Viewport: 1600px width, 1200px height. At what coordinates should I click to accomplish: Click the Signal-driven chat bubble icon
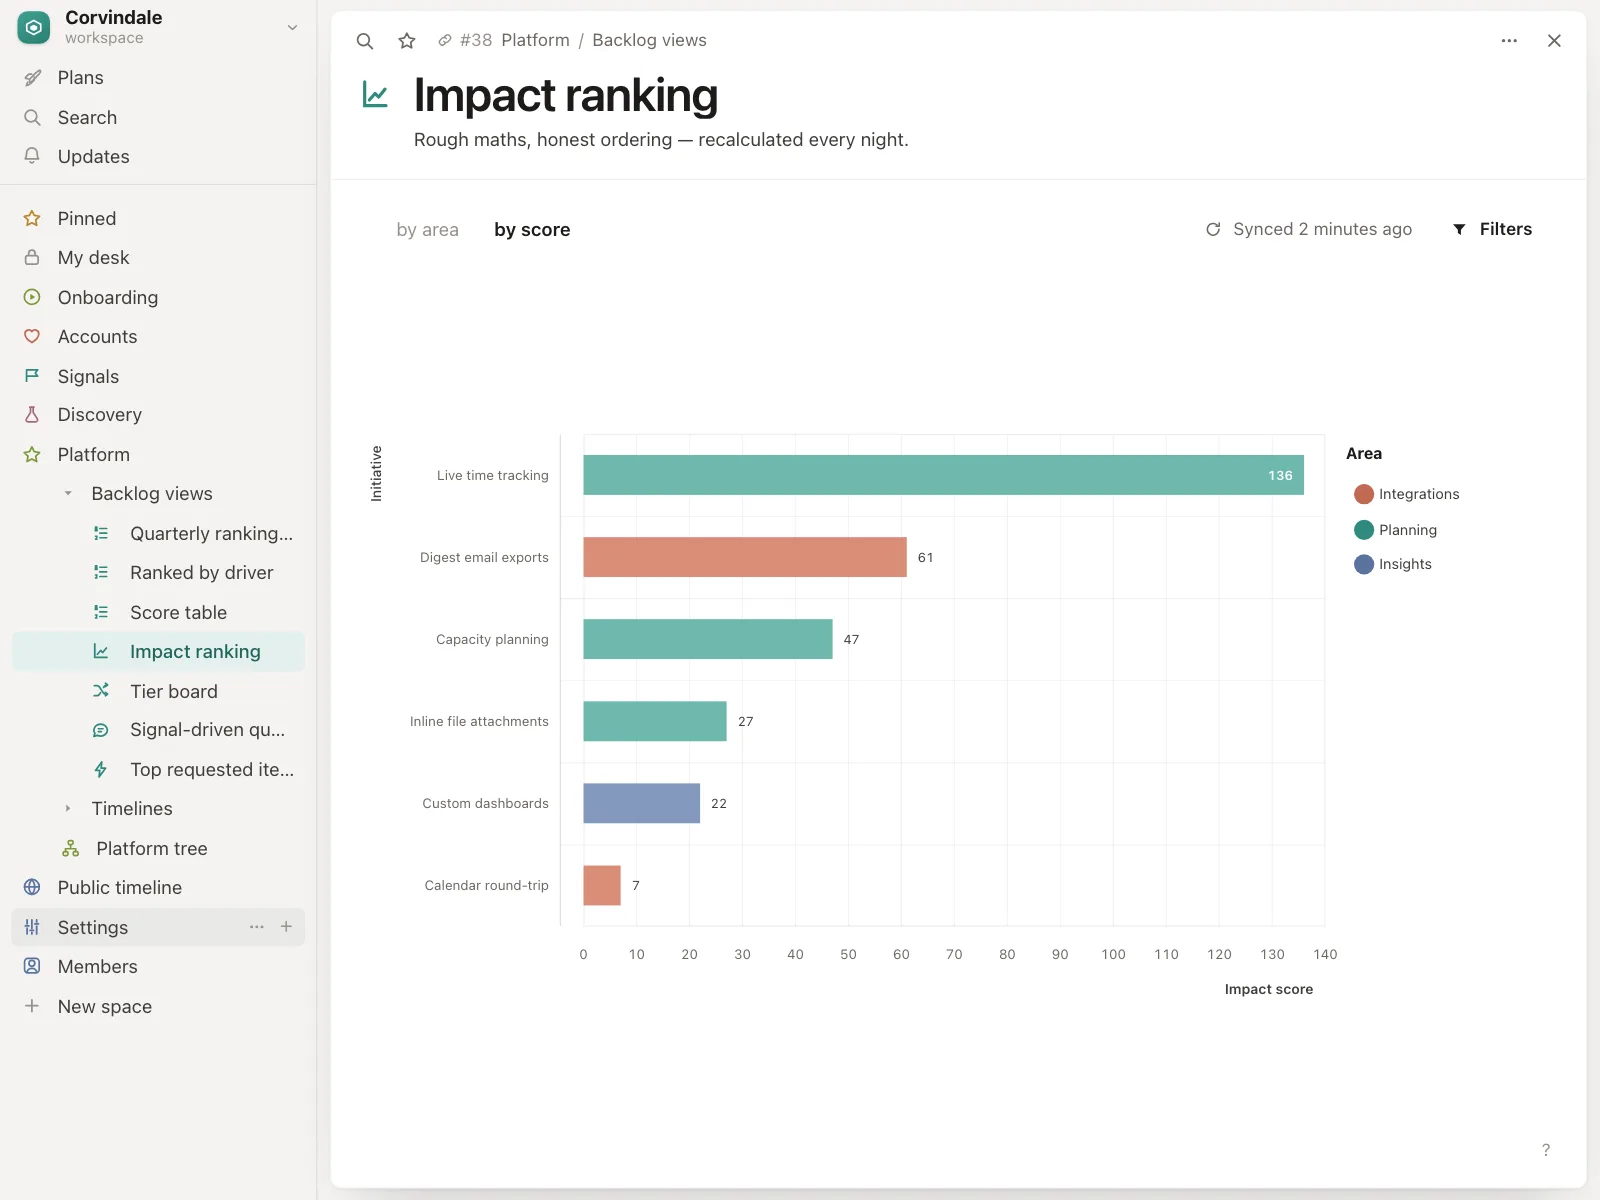[101, 731]
